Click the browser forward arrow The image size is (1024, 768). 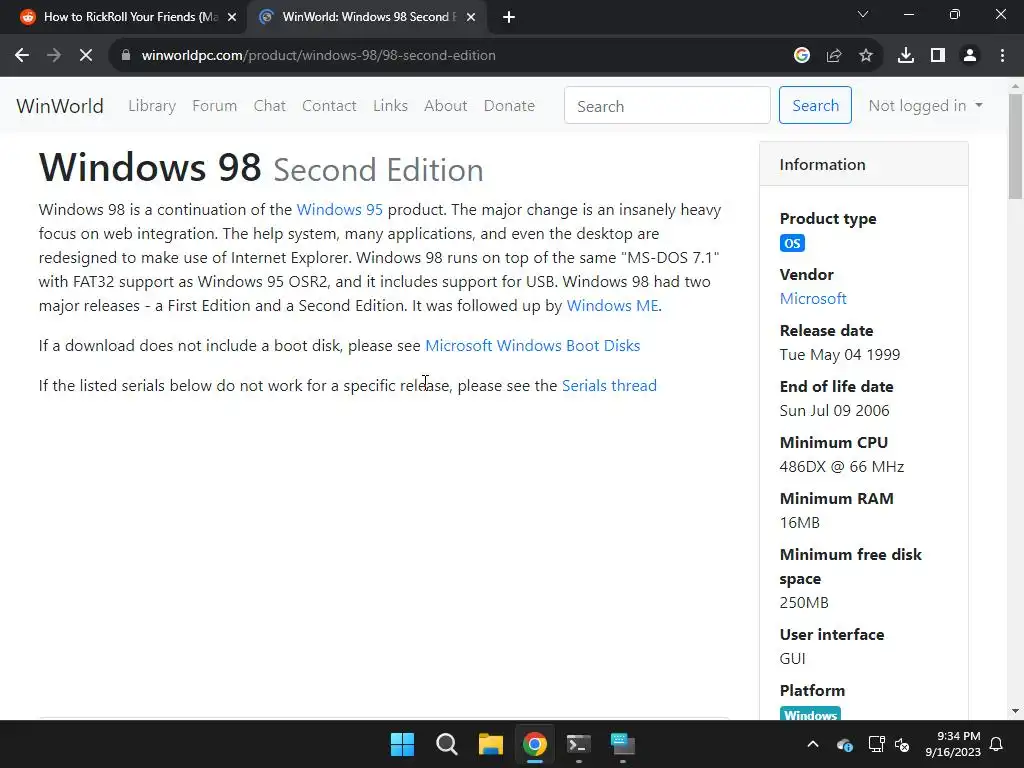point(54,56)
